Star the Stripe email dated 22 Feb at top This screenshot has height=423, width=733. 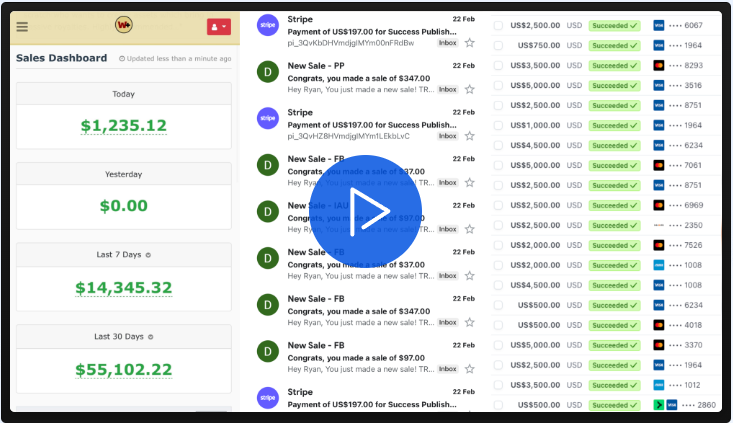tap(469, 43)
